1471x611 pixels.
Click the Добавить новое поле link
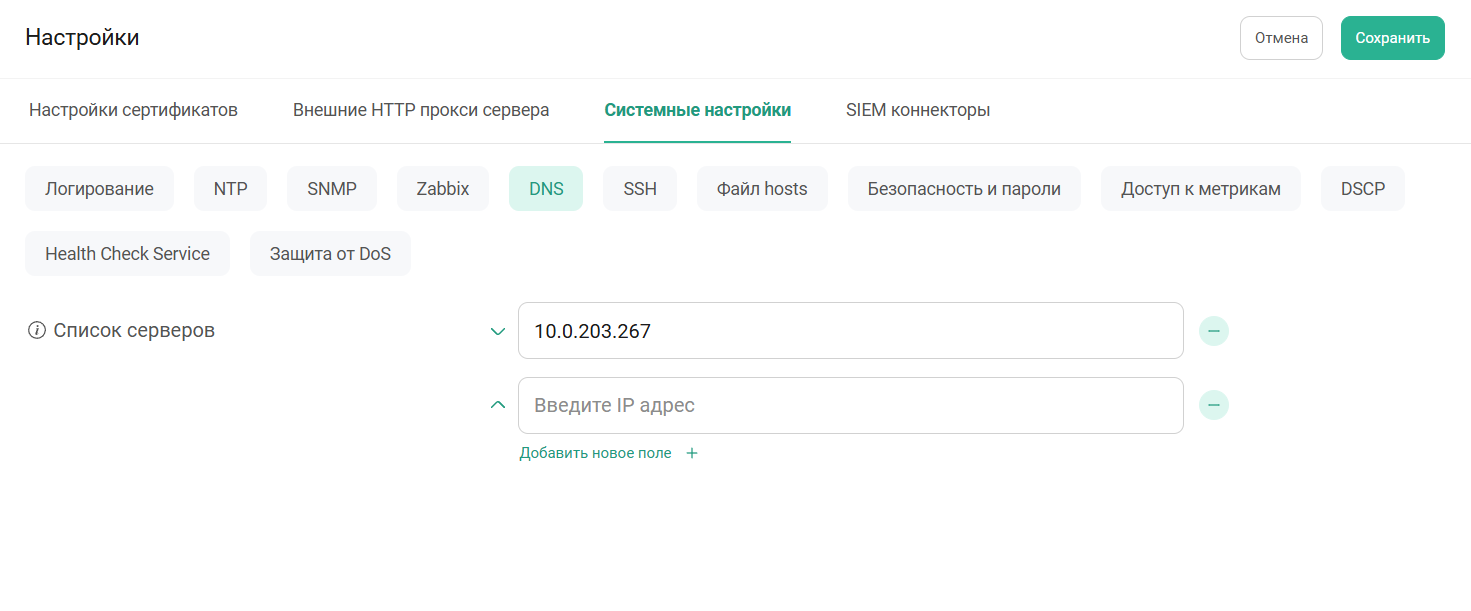(594, 452)
